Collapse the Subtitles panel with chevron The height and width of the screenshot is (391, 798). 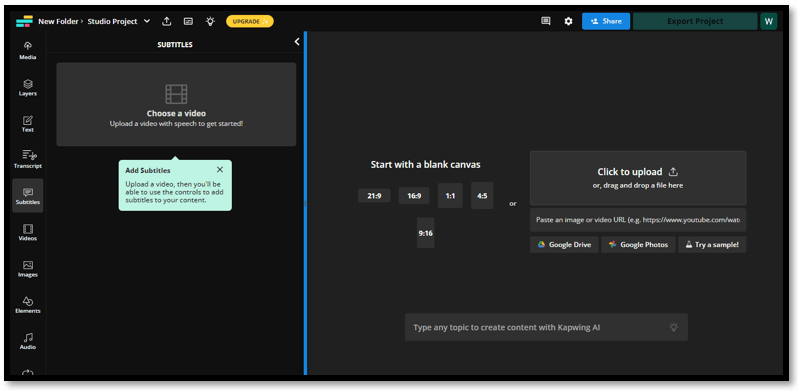[x=297, y=42]
